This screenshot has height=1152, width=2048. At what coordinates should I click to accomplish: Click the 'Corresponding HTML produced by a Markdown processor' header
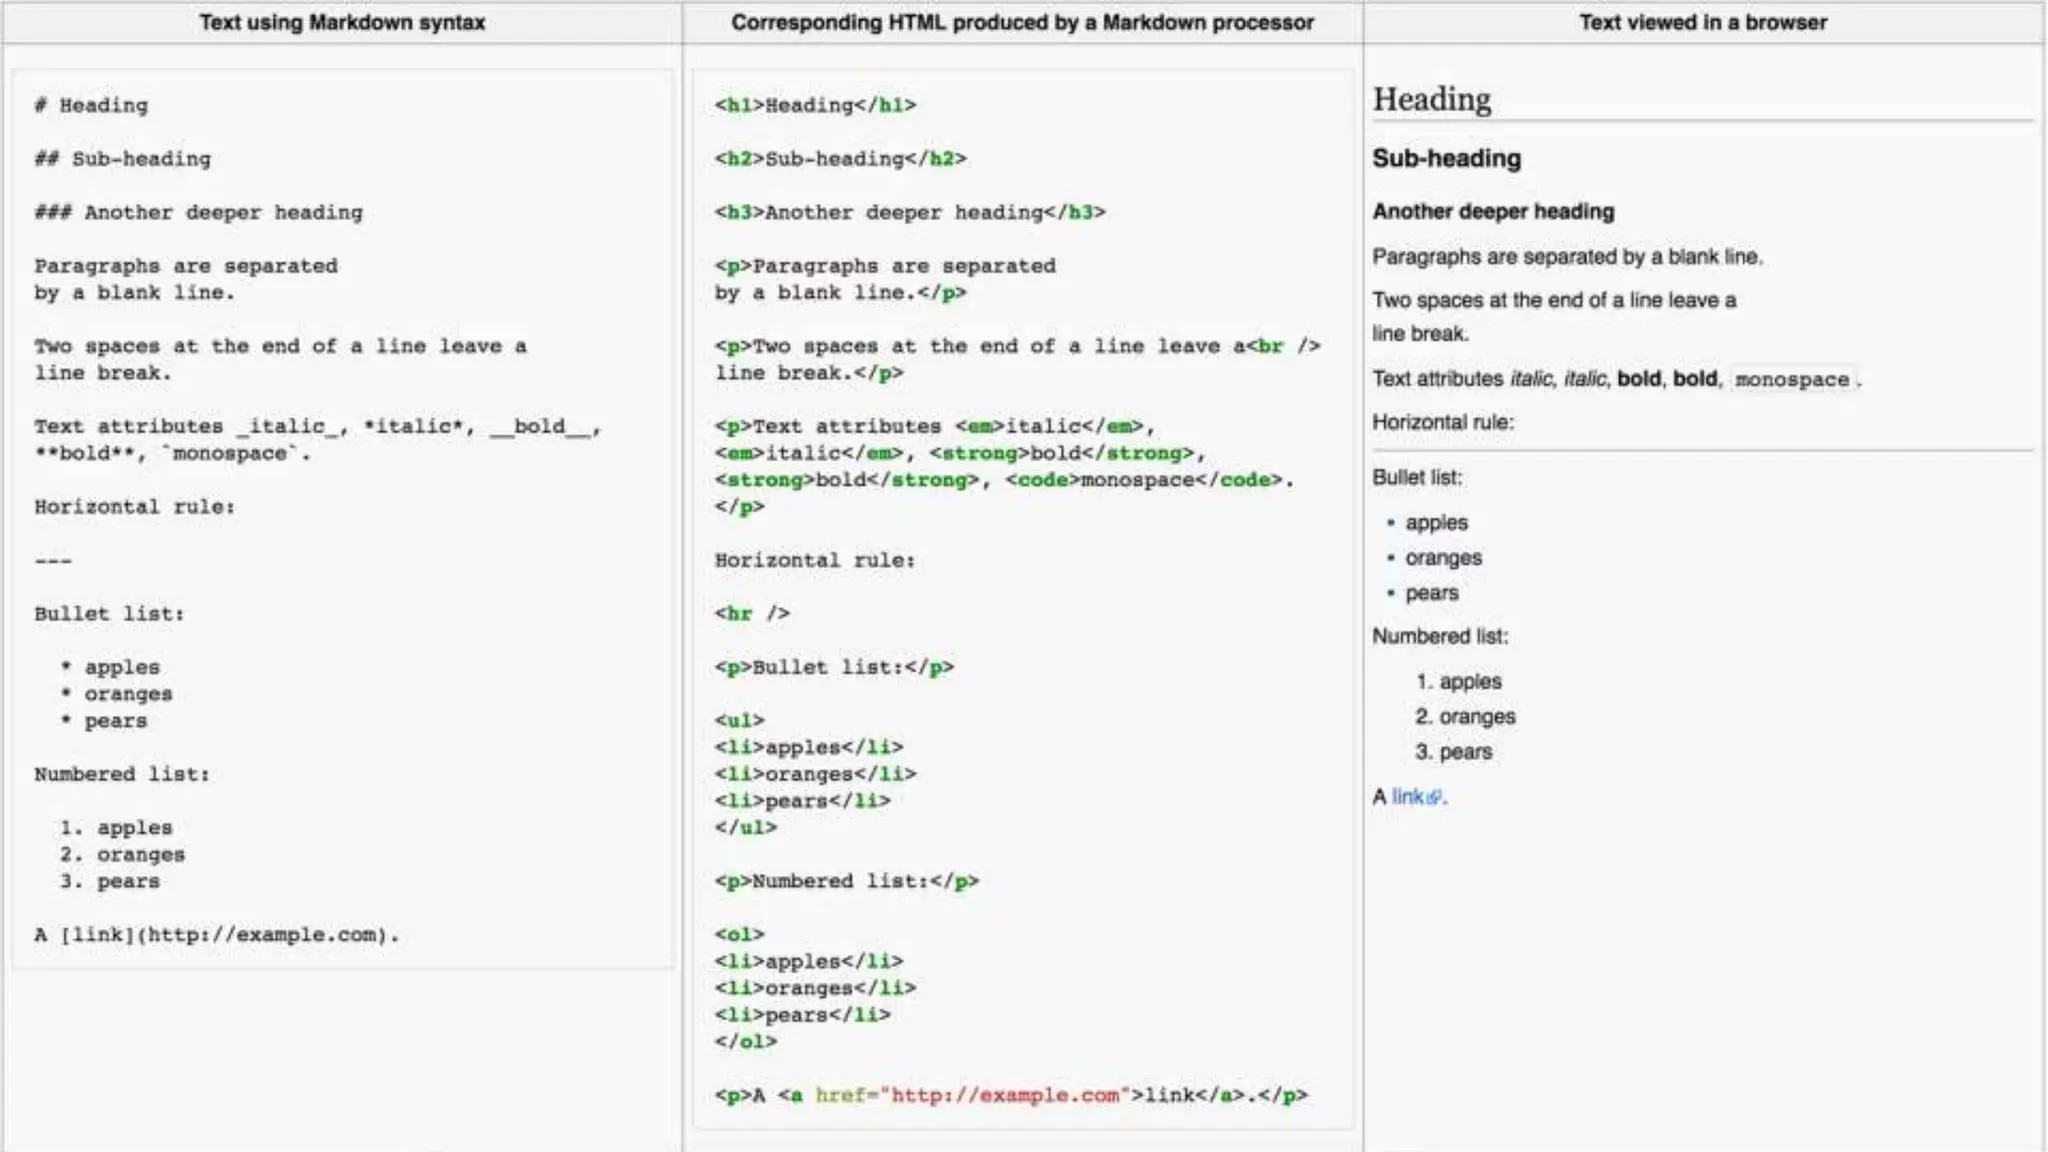coord(1022,22)
